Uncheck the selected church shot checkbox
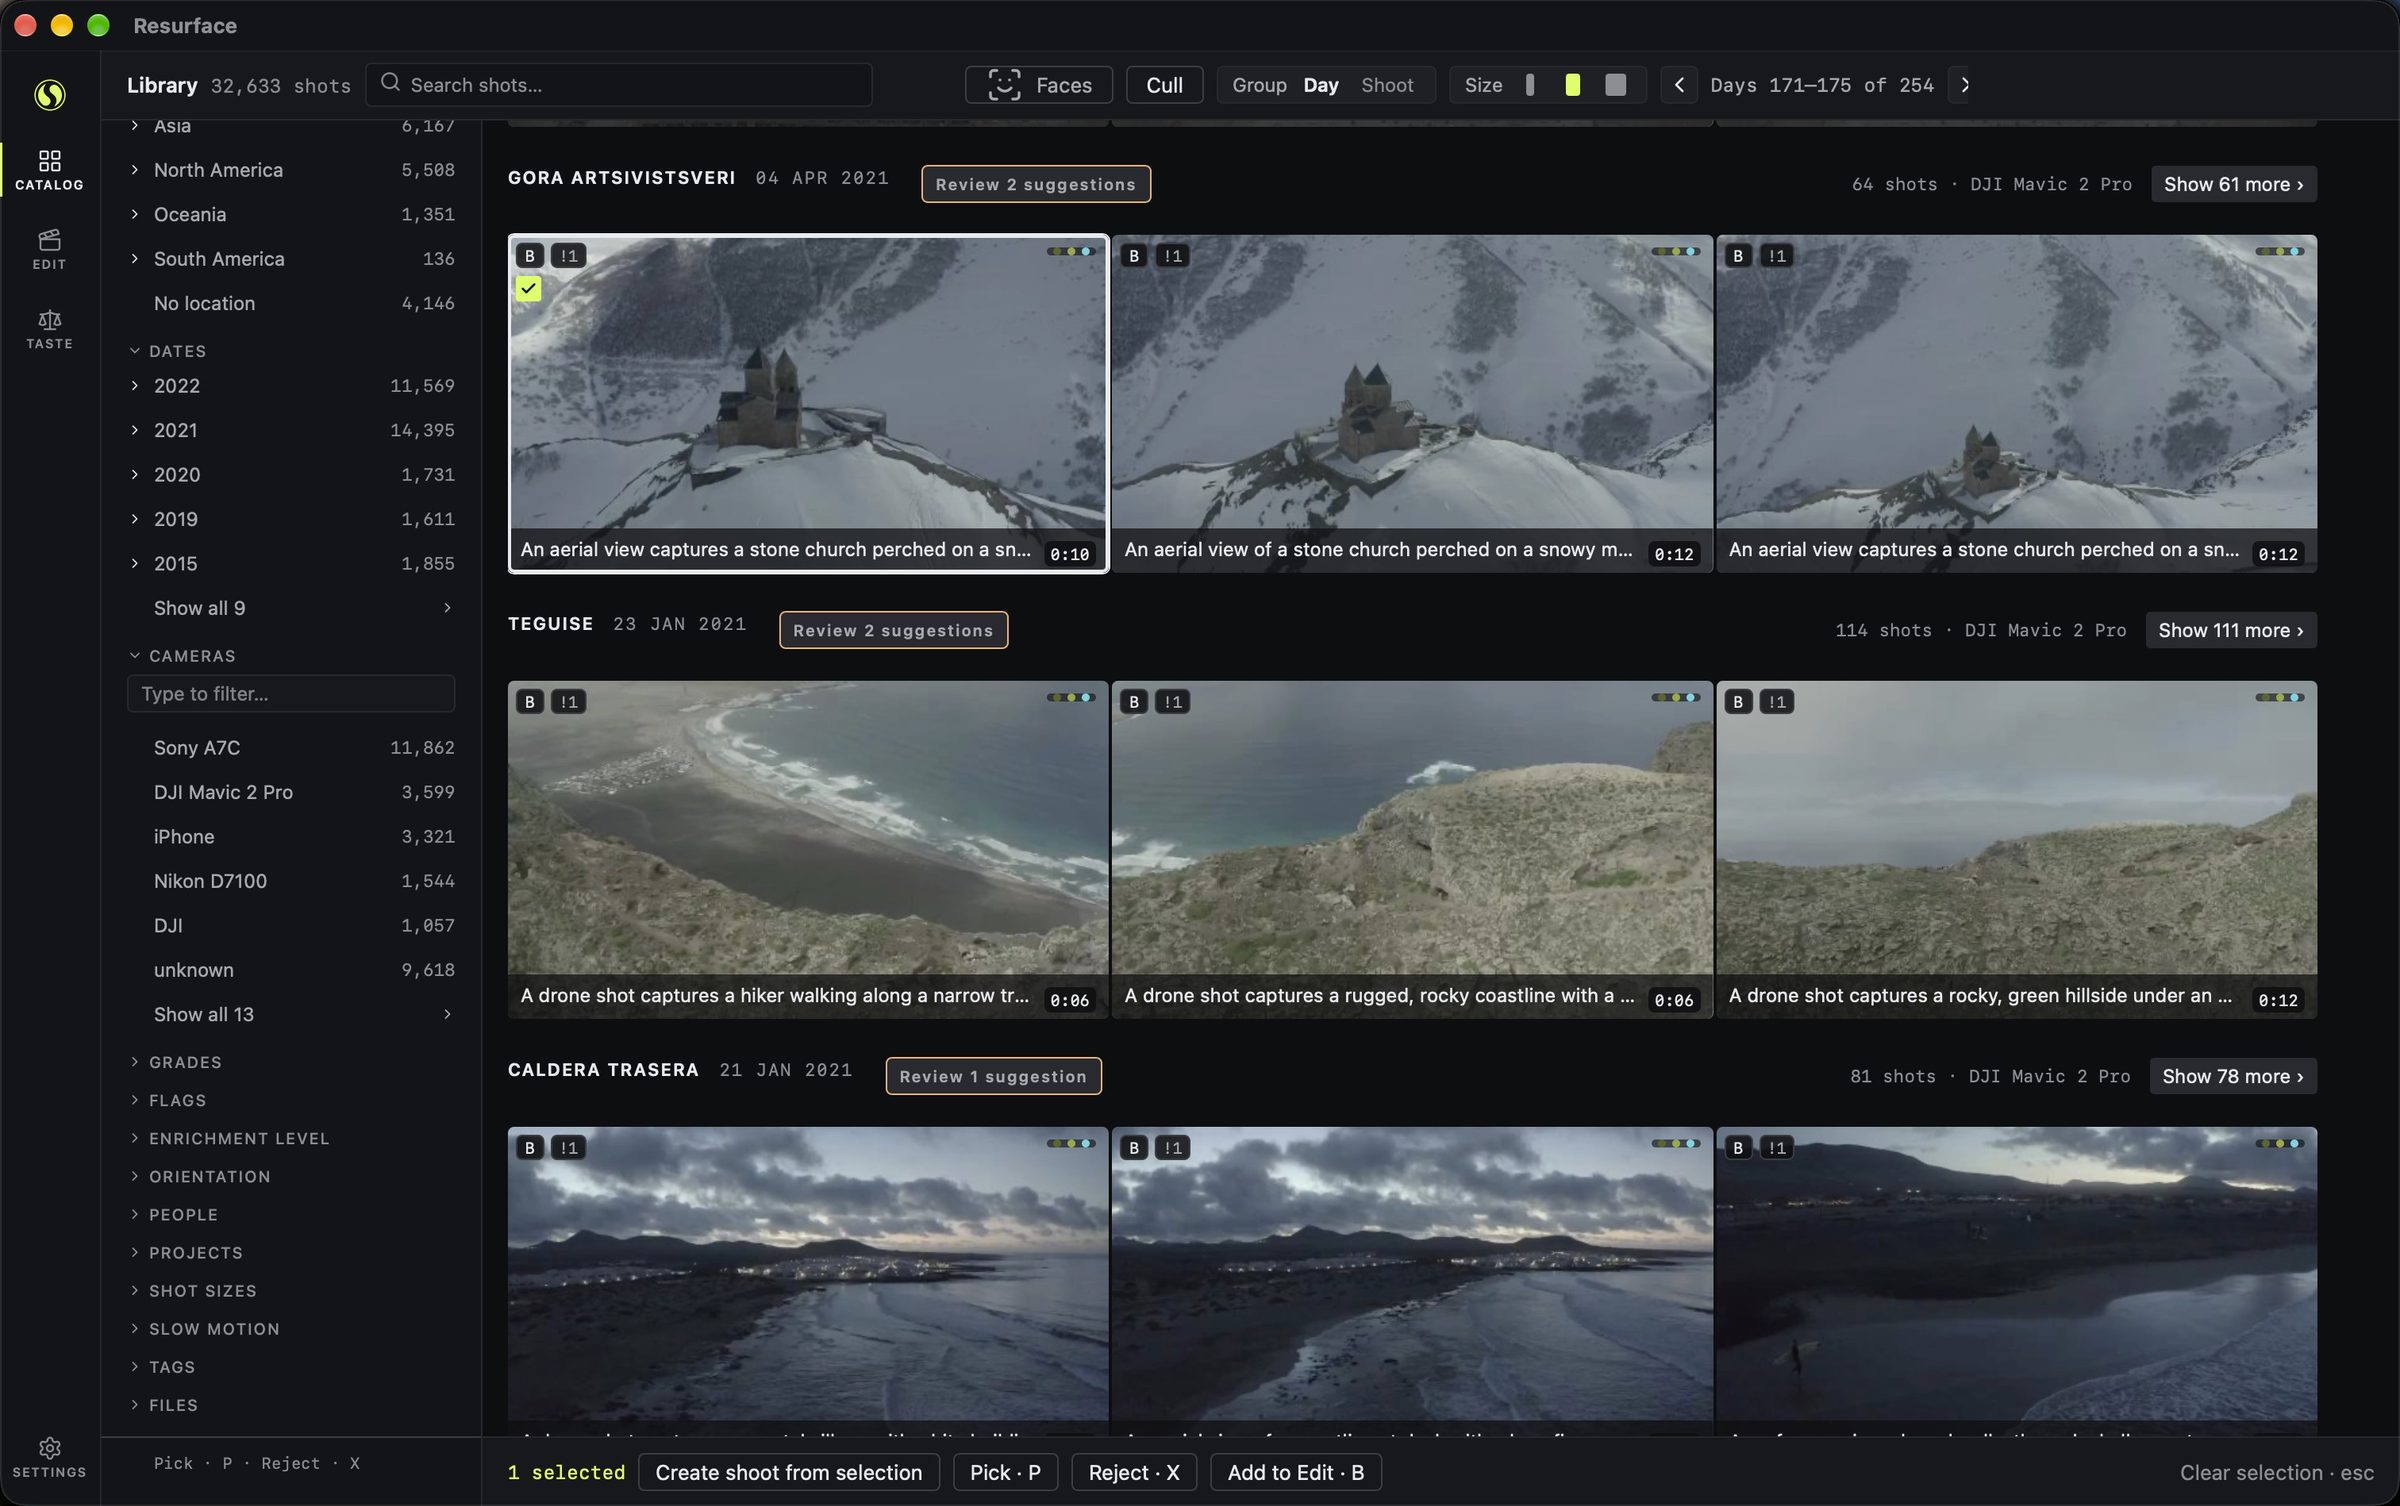 [x=529, y=289]
